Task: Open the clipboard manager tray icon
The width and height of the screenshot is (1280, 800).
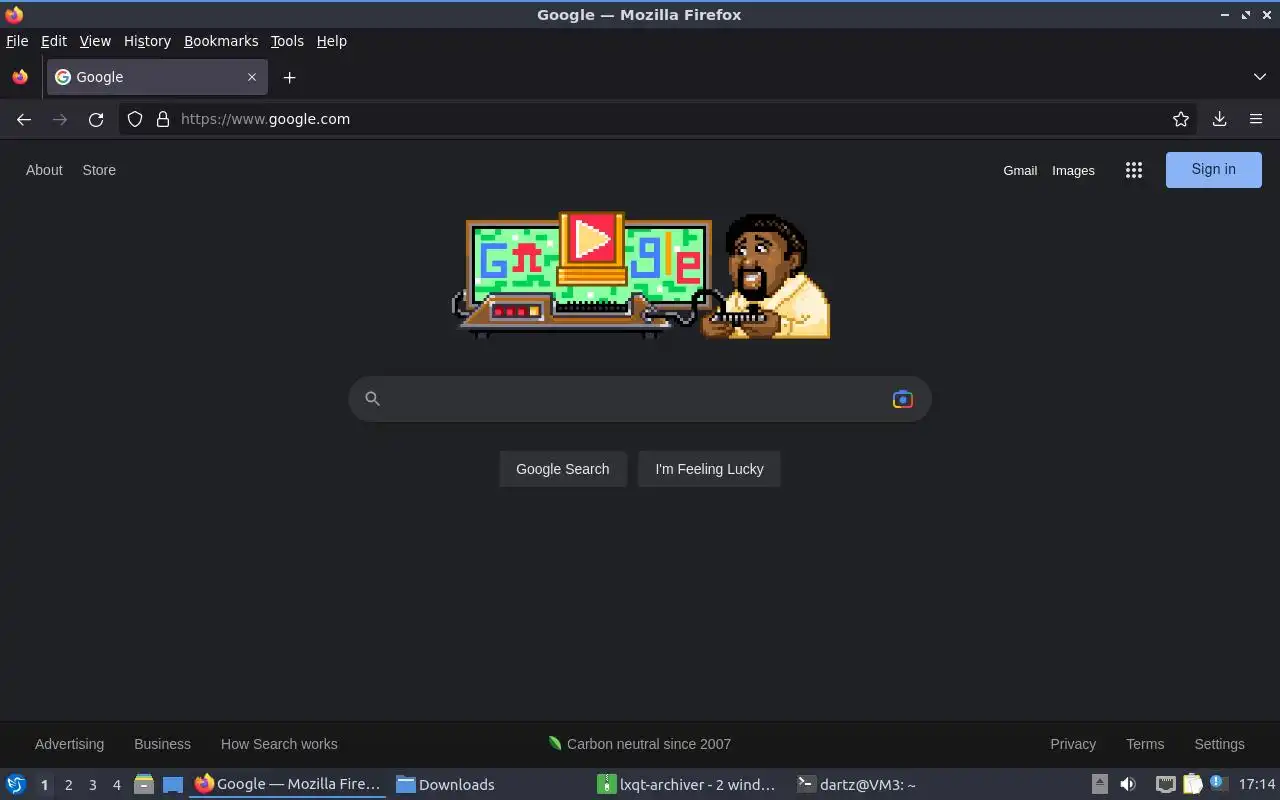Action: 1192,785
